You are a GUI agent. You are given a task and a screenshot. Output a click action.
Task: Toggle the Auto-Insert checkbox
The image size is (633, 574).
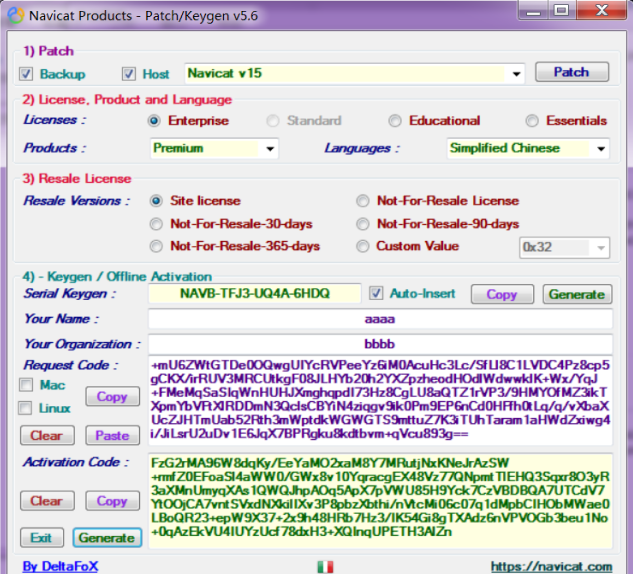[x=376, y=293]
